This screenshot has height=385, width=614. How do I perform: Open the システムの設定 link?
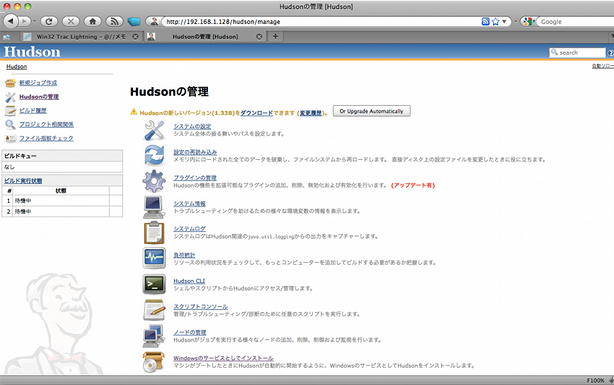point(192,127)
